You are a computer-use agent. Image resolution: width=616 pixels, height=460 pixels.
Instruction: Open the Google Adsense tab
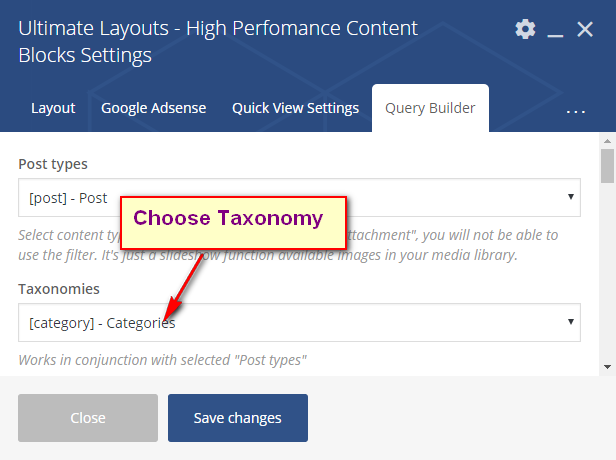click(x=154, y=108)
